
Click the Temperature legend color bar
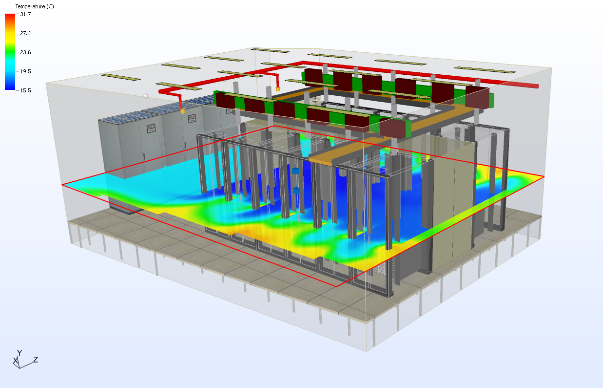coord(10,52)
